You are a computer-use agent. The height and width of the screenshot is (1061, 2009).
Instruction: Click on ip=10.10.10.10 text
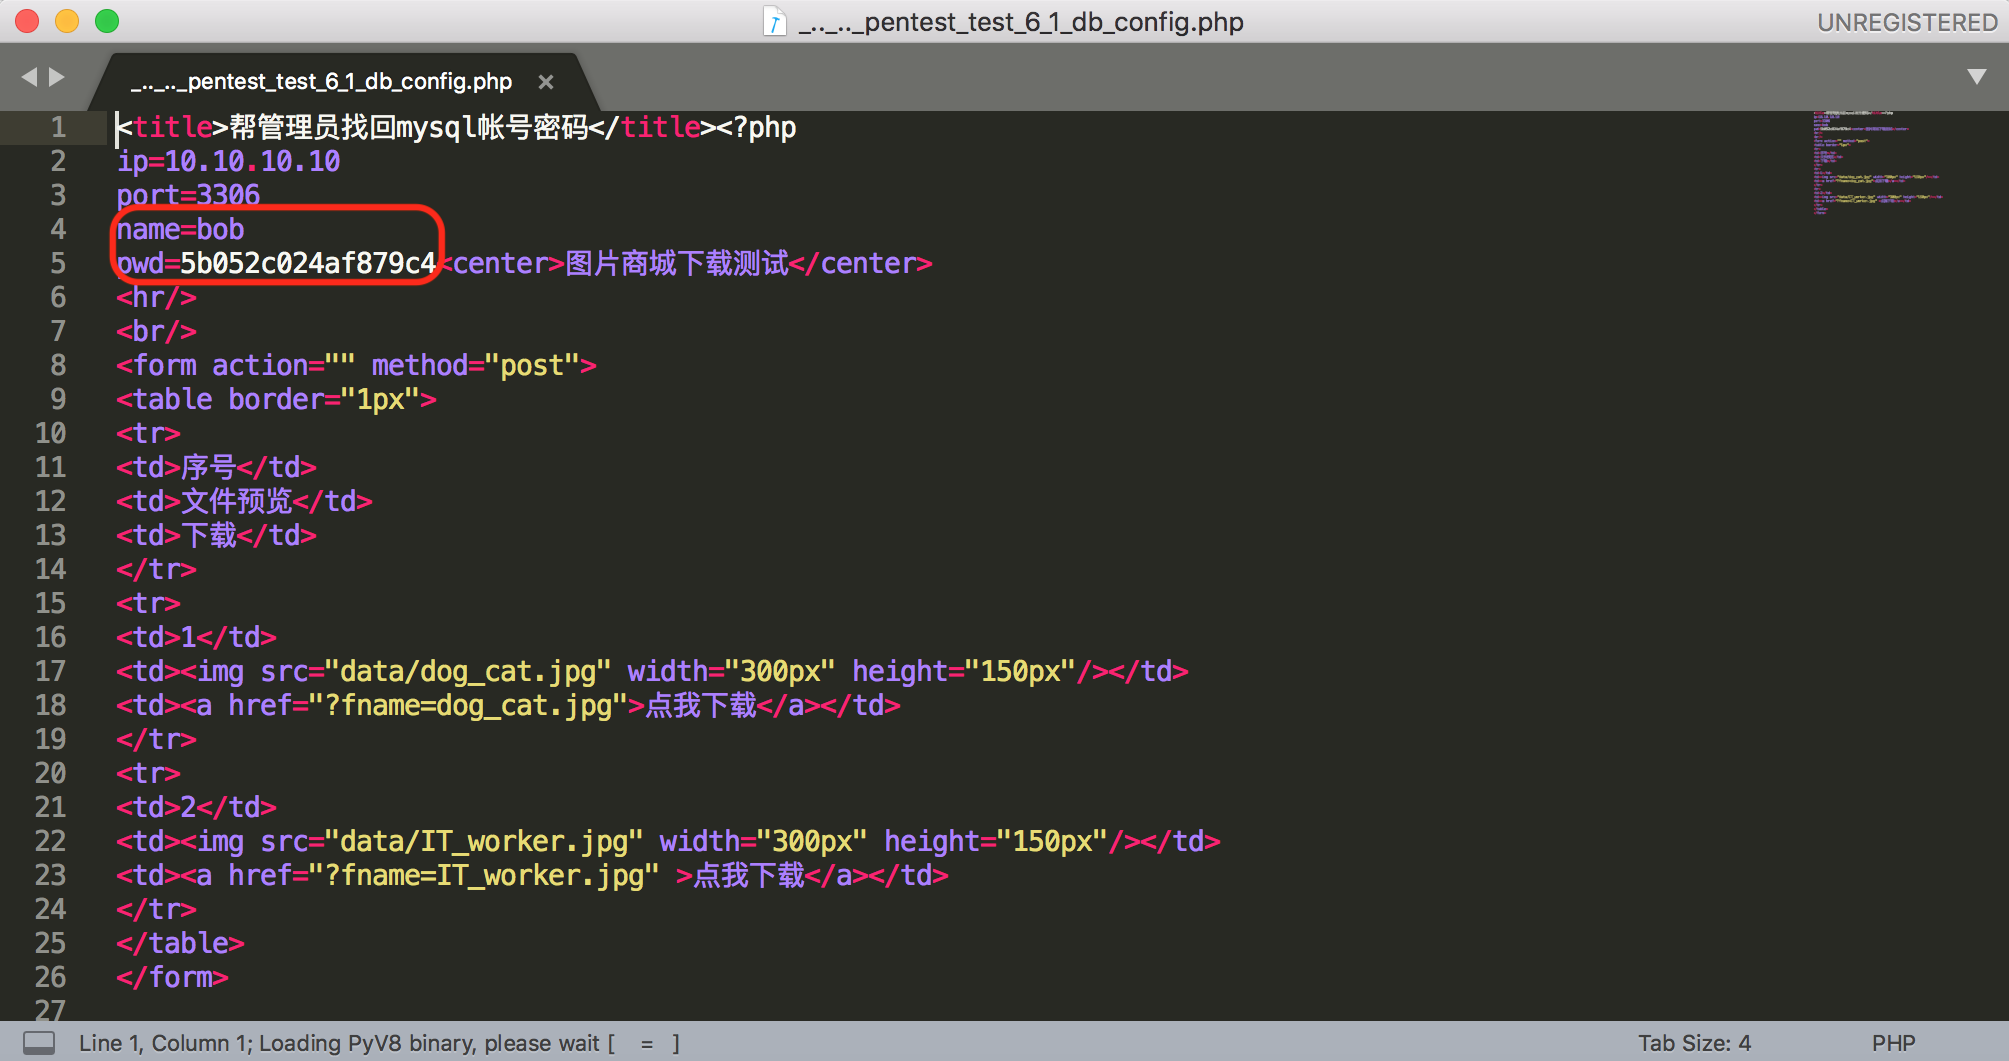(x=228, y=161)
